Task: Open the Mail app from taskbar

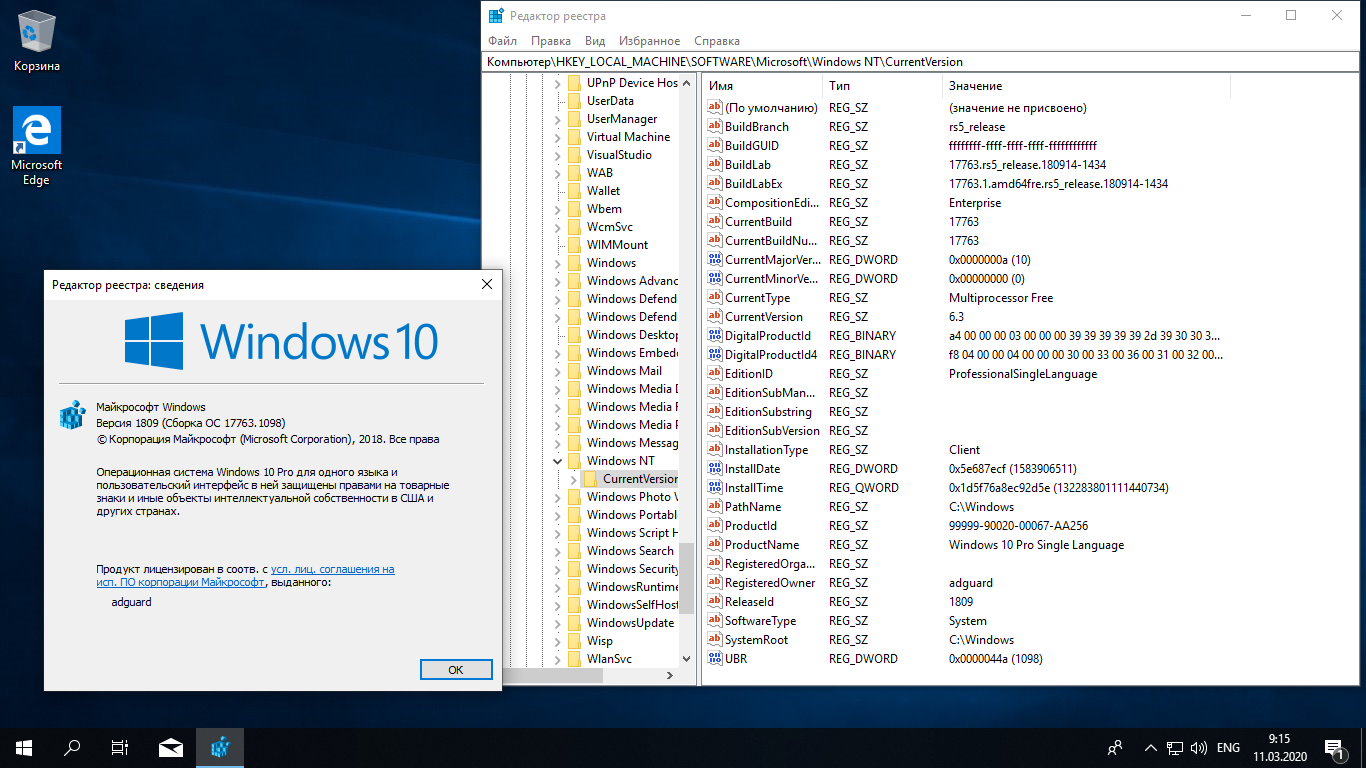Action: [x=171, y=747]
